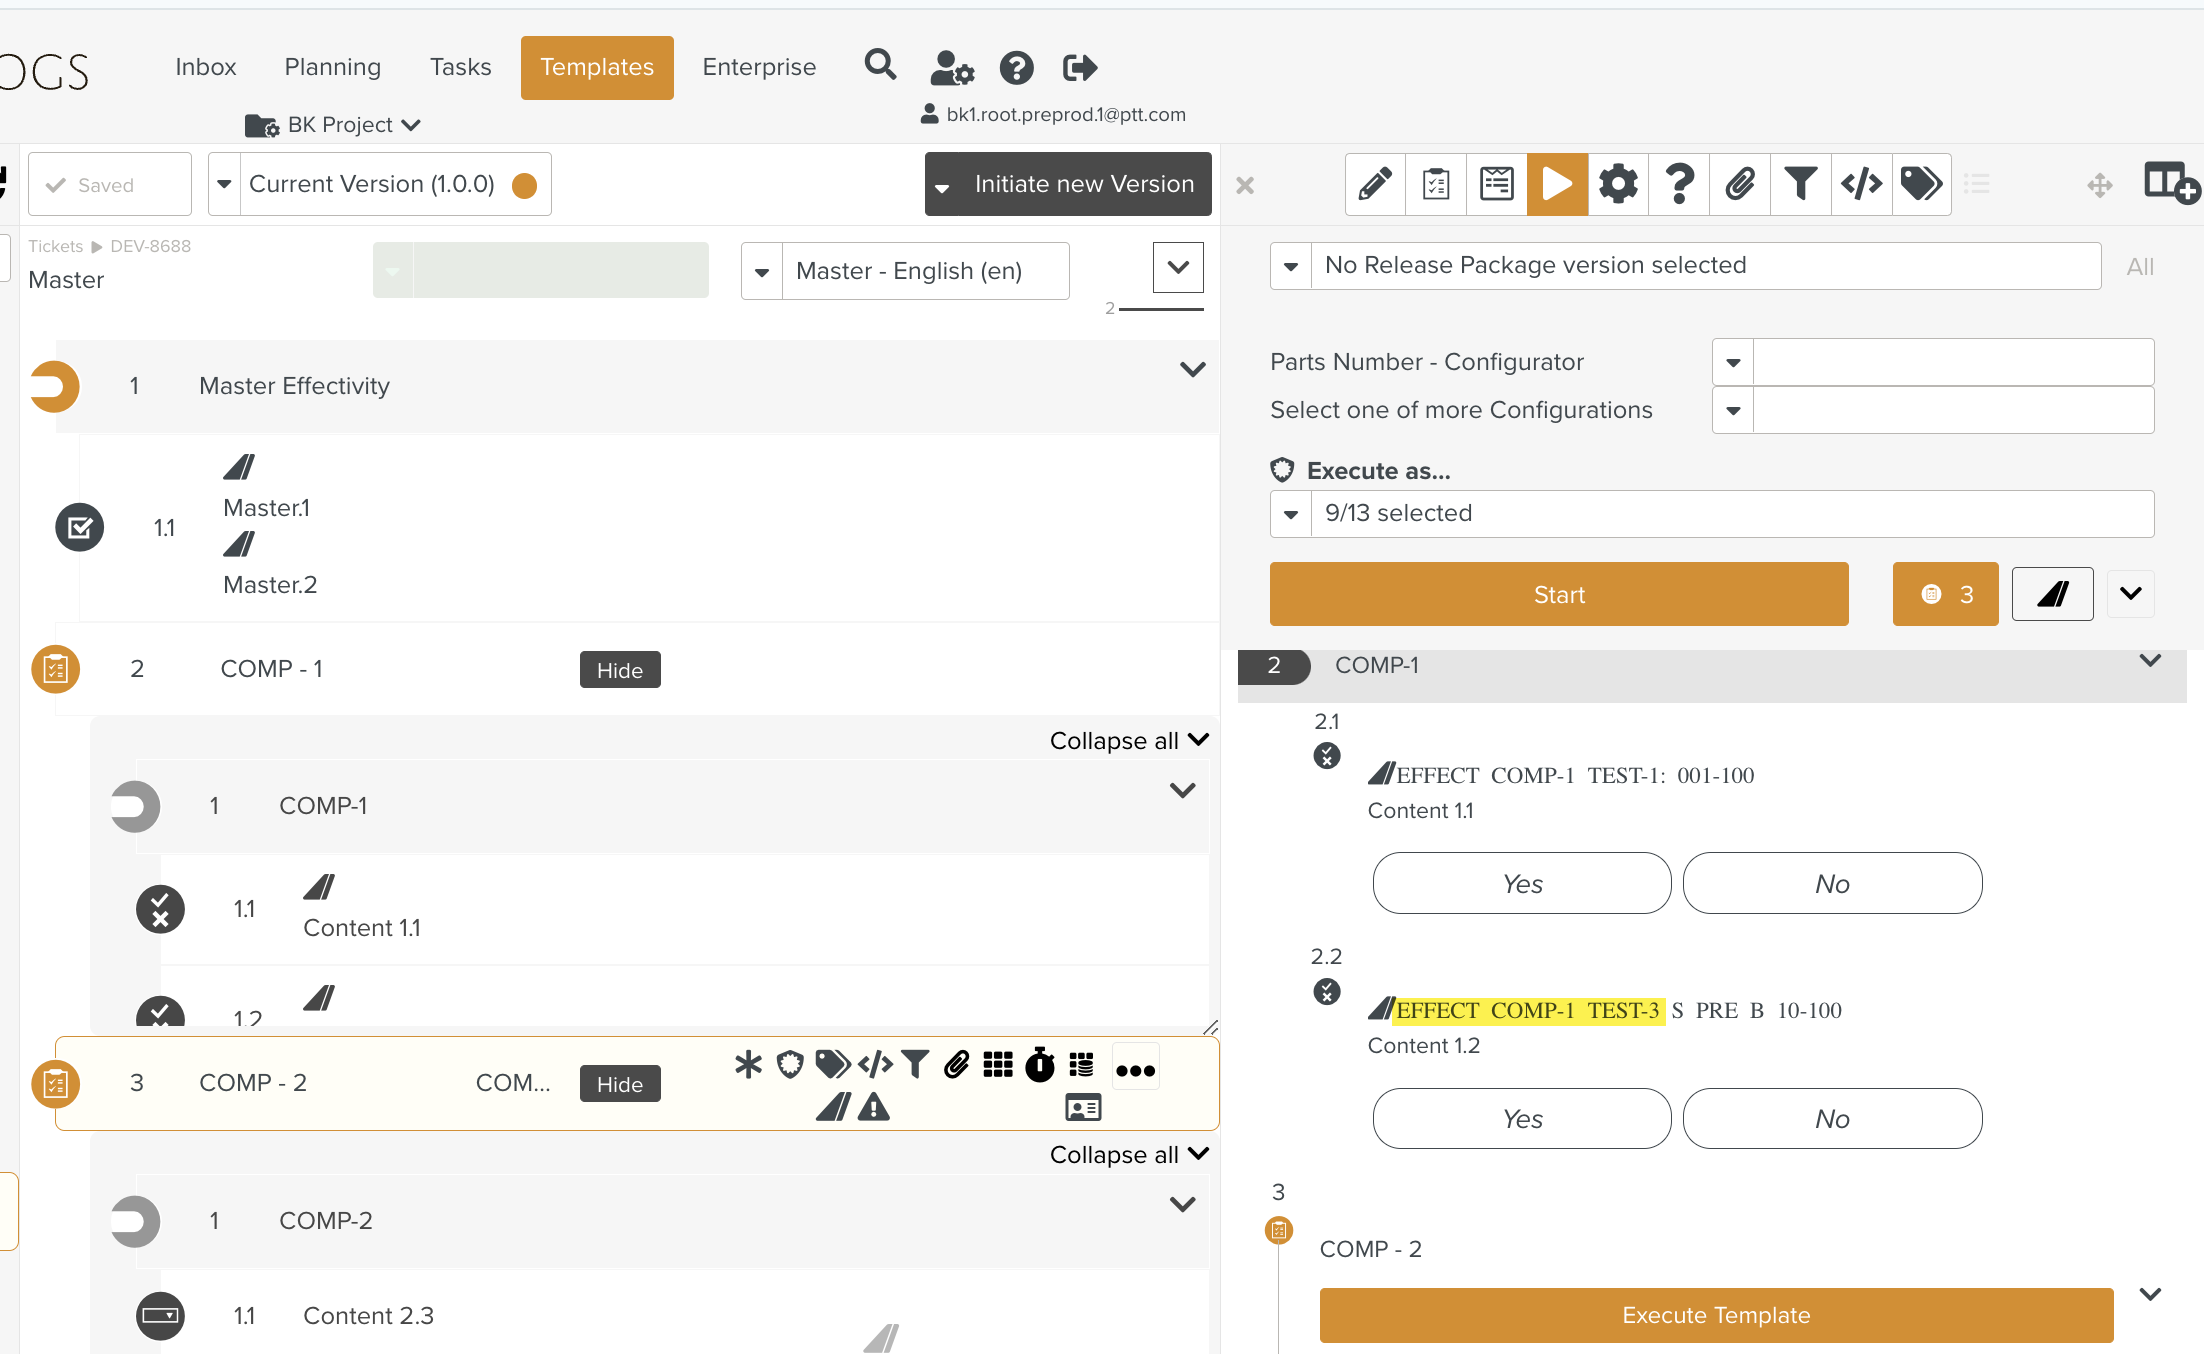
Task: Hide the COMP - 1 section
Action: 619,670
